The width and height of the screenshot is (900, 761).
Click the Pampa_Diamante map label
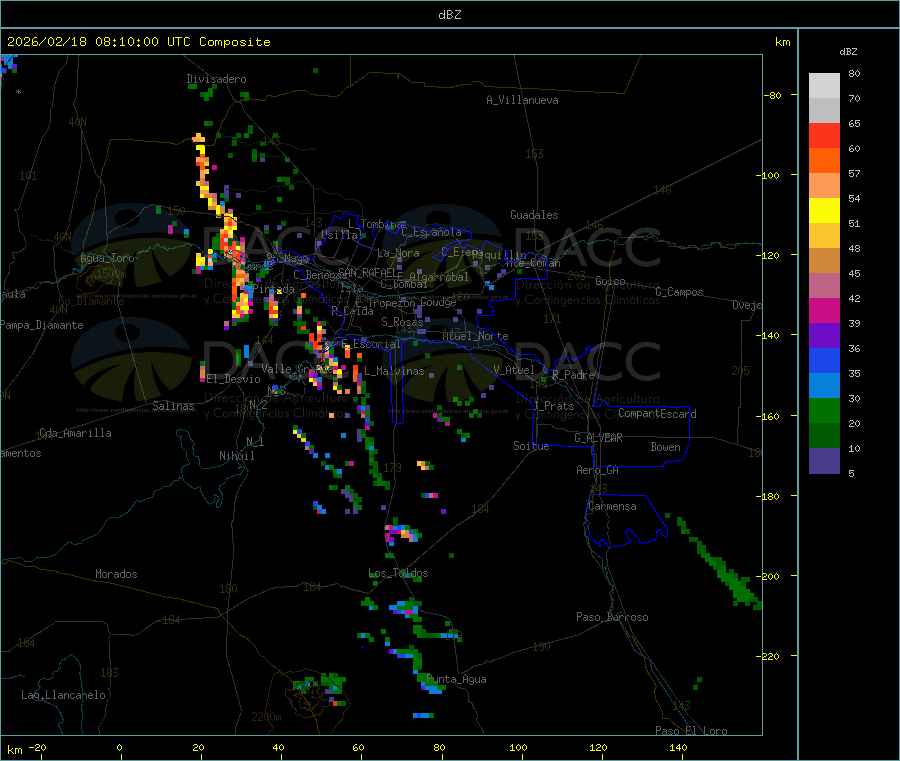(41, 325)
